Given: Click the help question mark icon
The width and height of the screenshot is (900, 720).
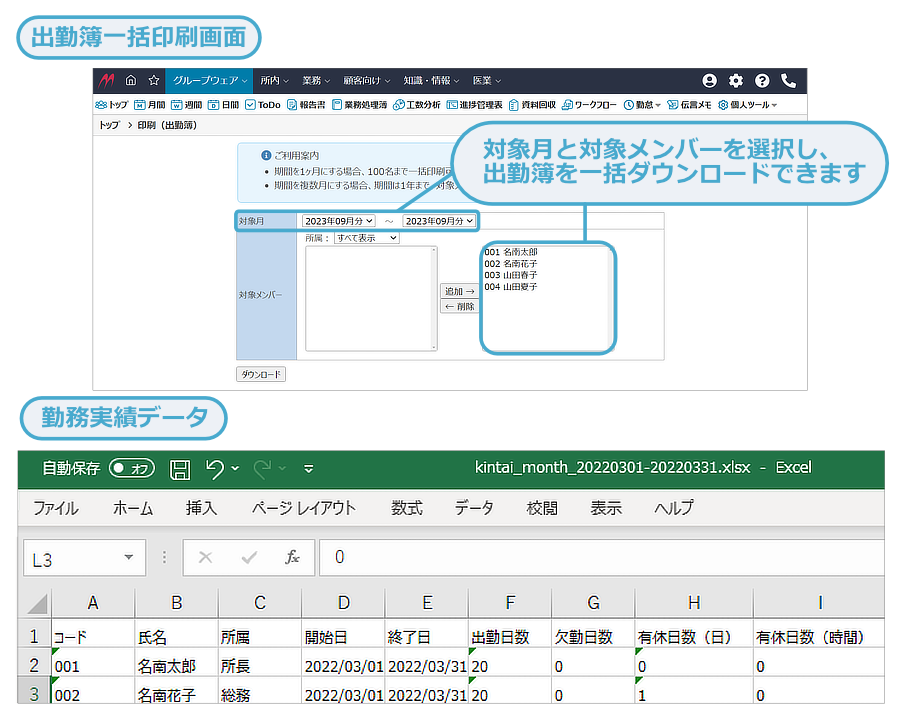Looking at the screenshot, I should 762,81.
